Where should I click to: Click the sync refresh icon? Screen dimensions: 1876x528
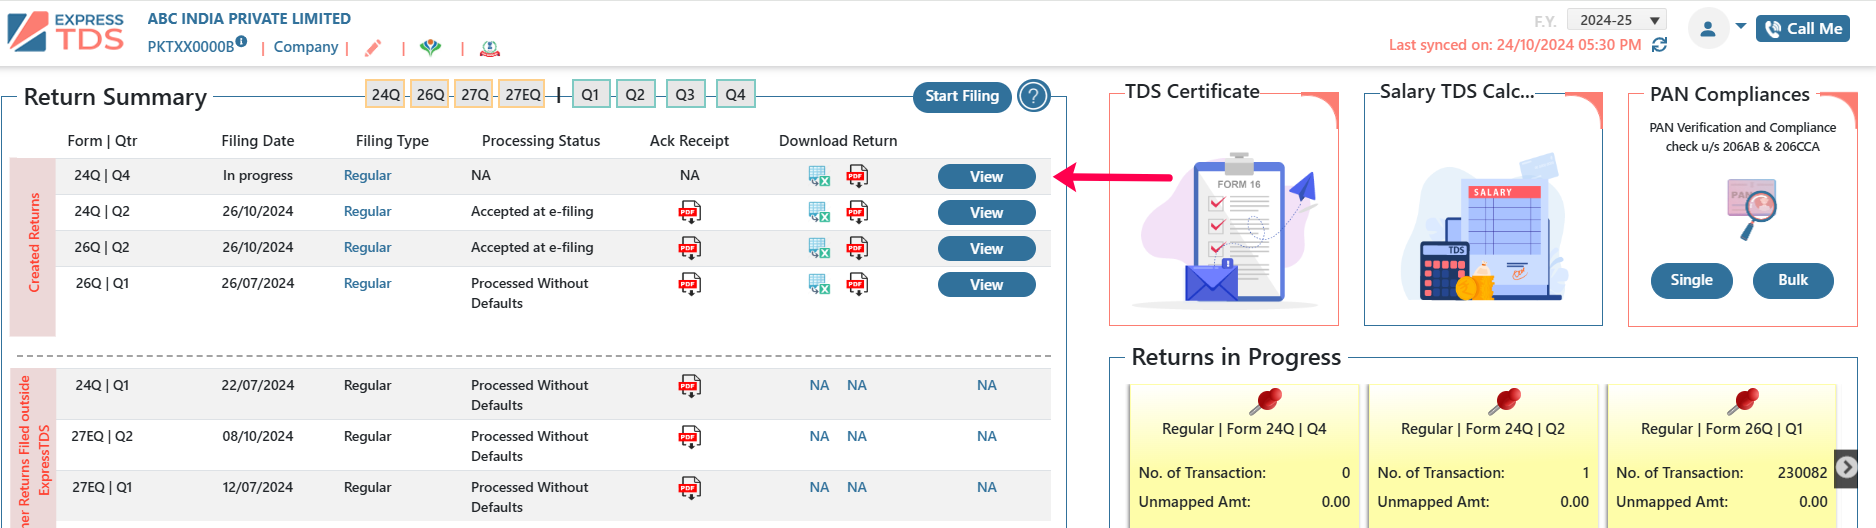pos(1660,45)
